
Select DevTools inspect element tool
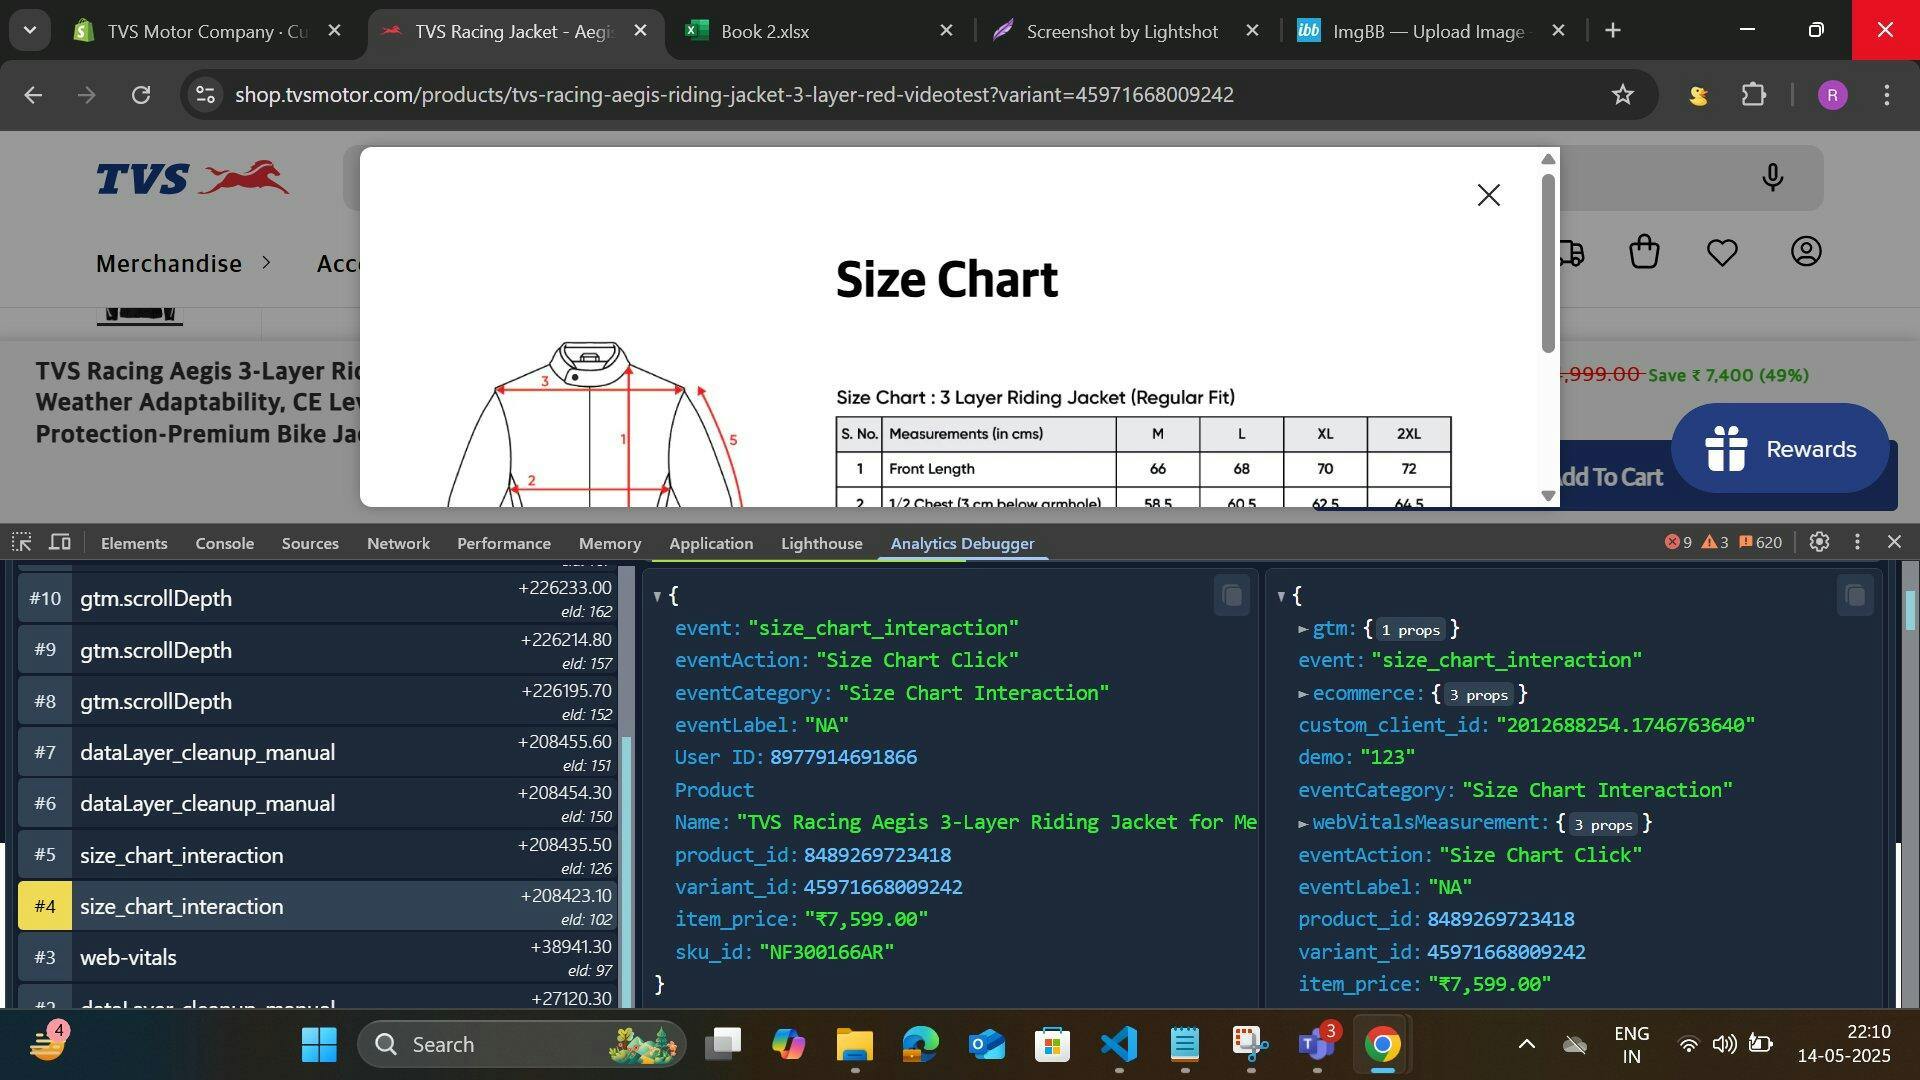point(22,542)
